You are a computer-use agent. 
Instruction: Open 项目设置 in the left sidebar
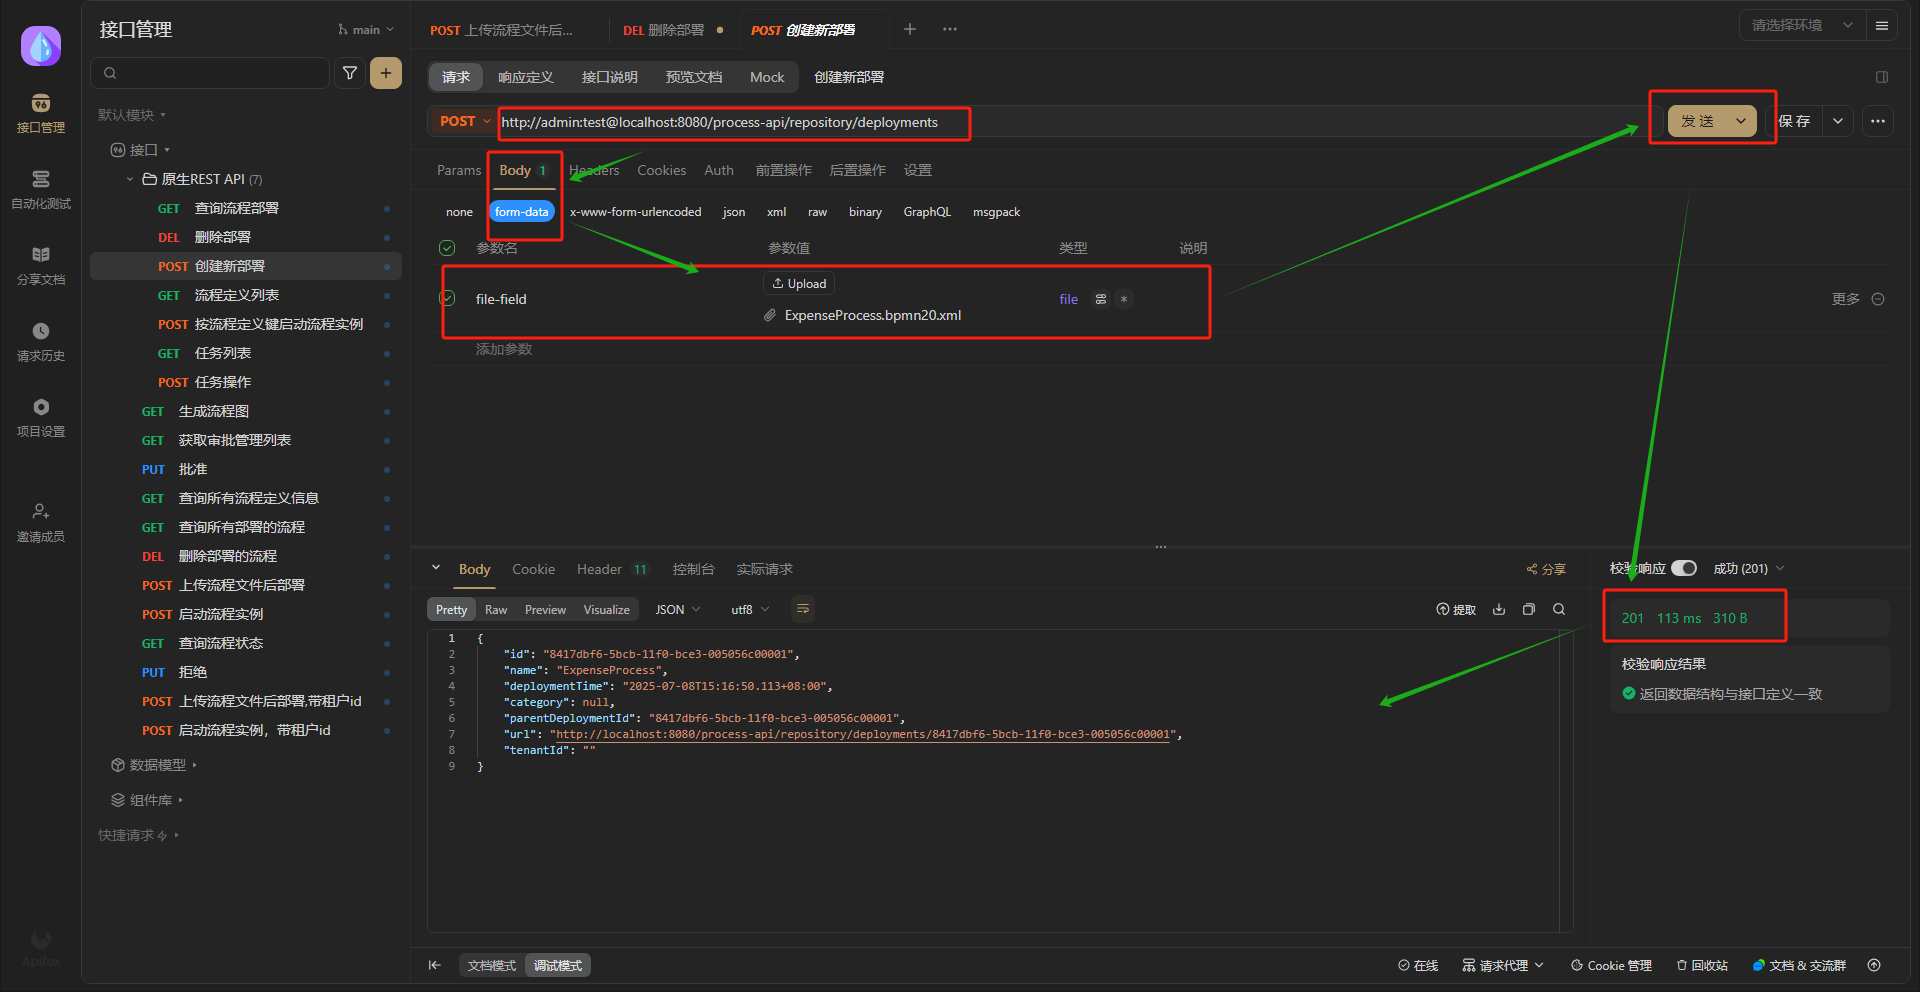click(40, 417)
